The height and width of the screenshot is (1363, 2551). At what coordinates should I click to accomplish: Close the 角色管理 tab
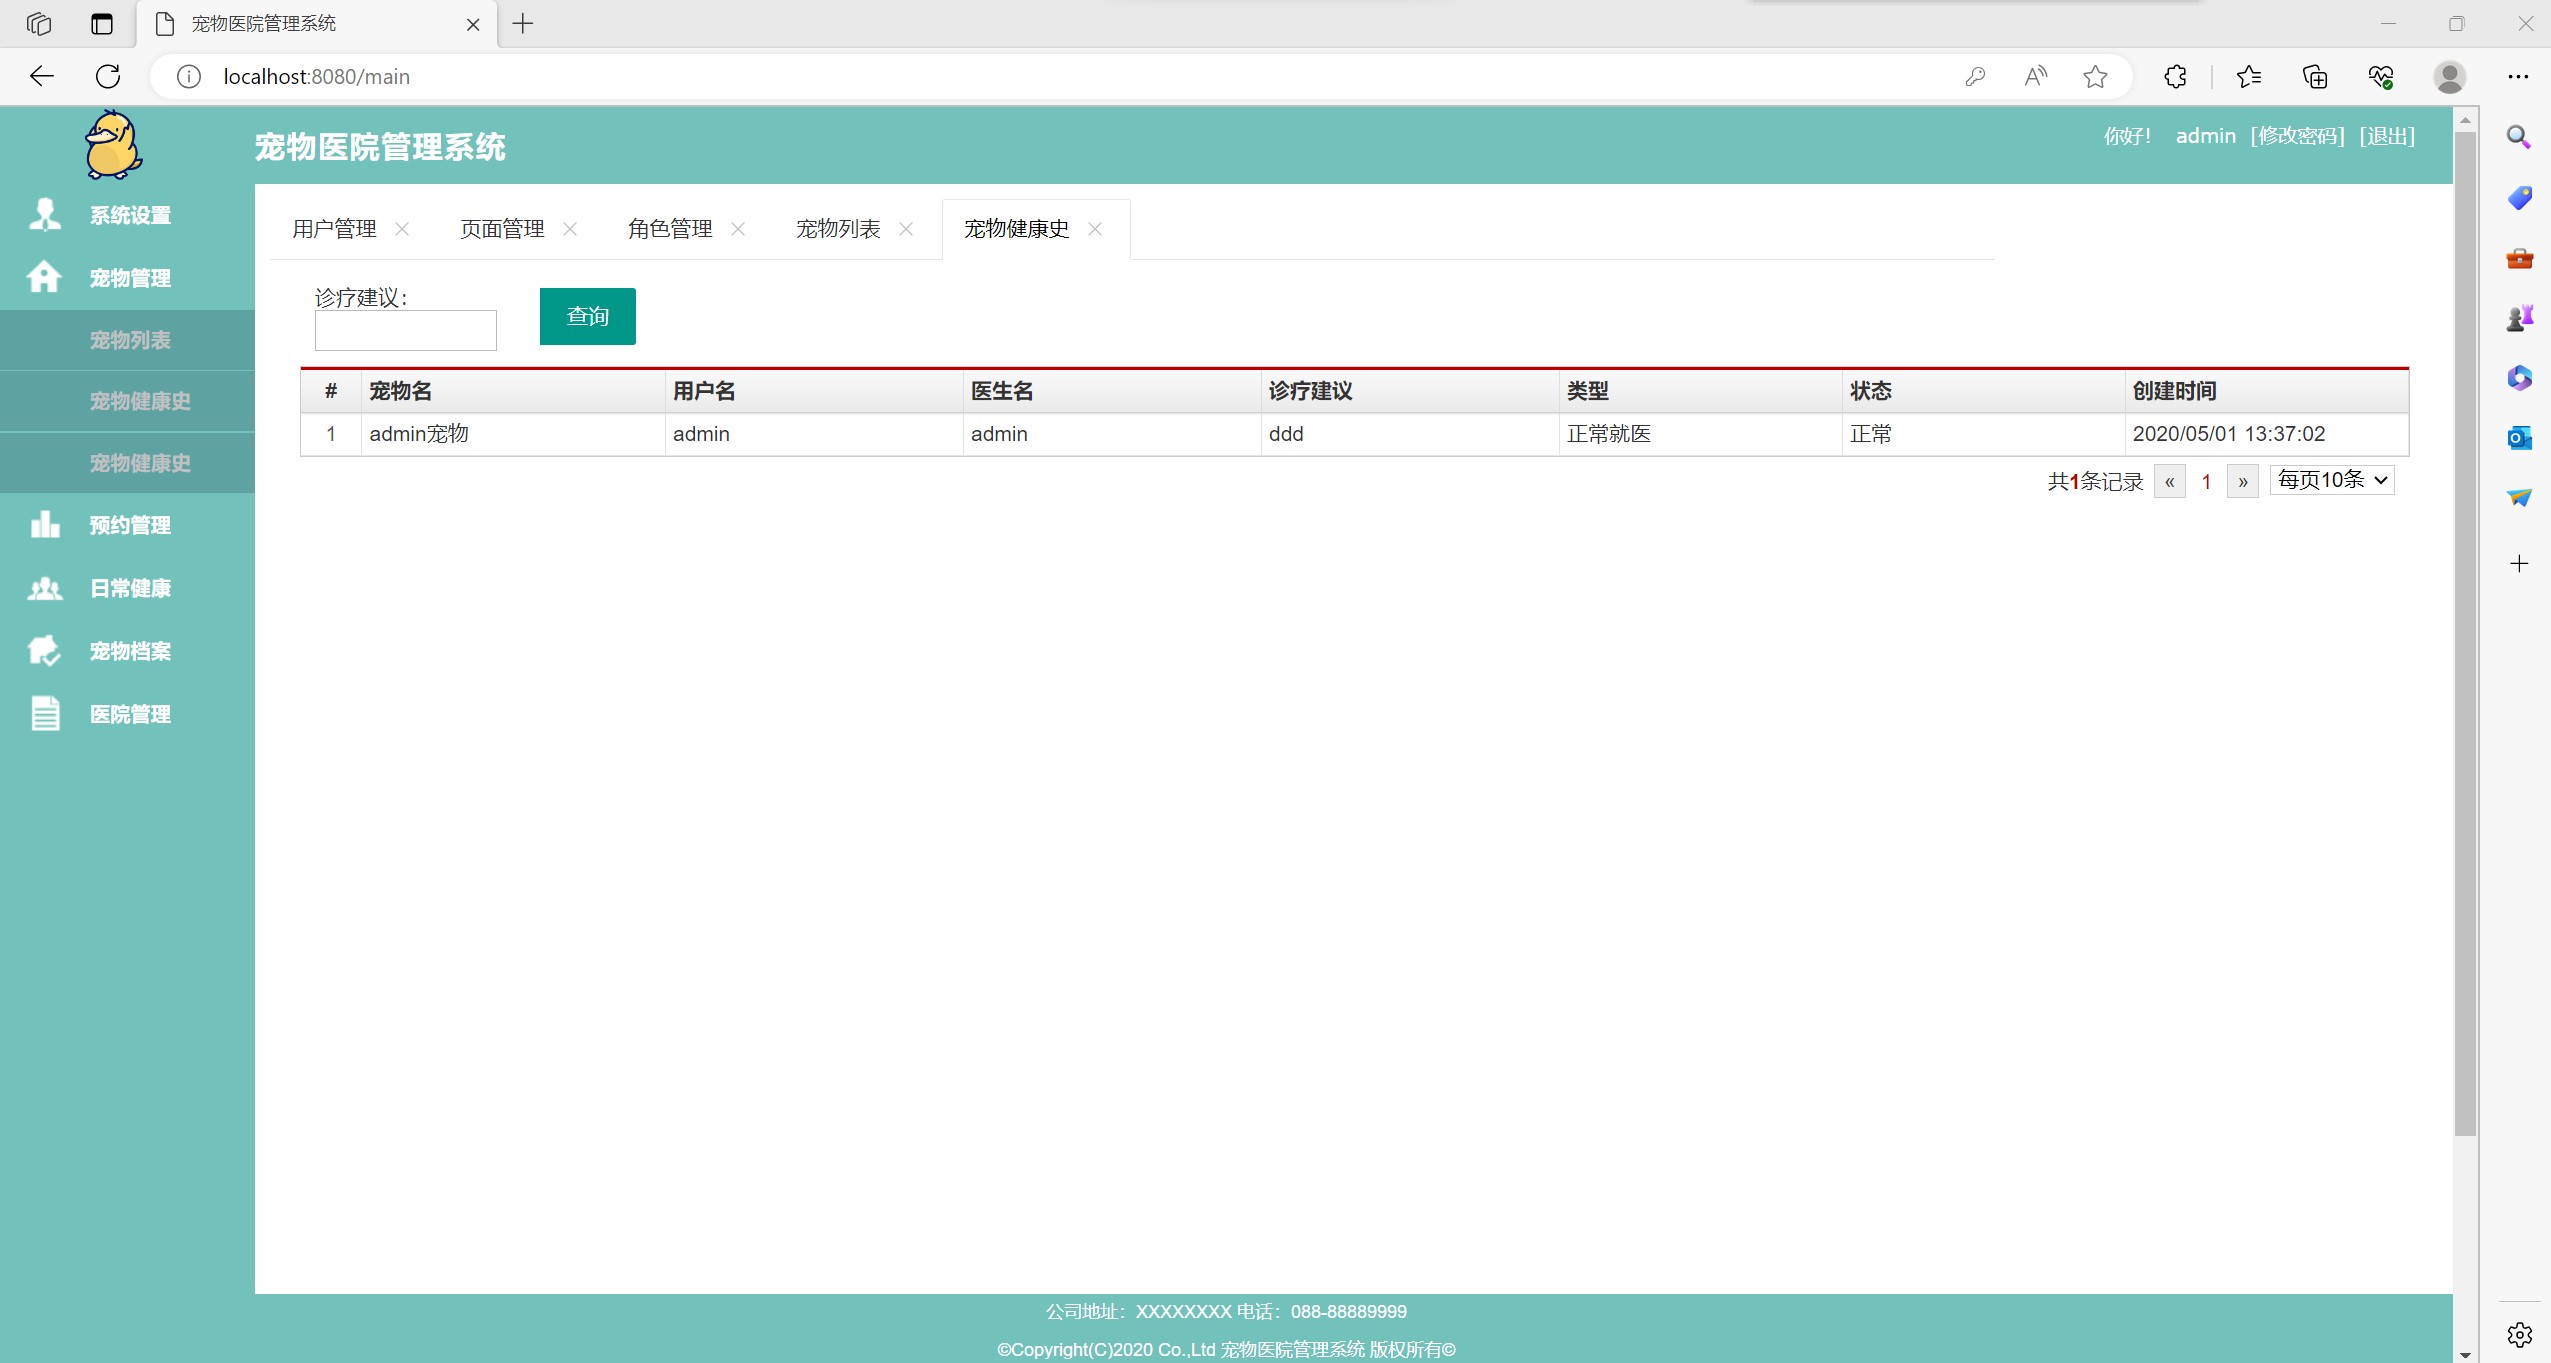click(x=738, y=229)
